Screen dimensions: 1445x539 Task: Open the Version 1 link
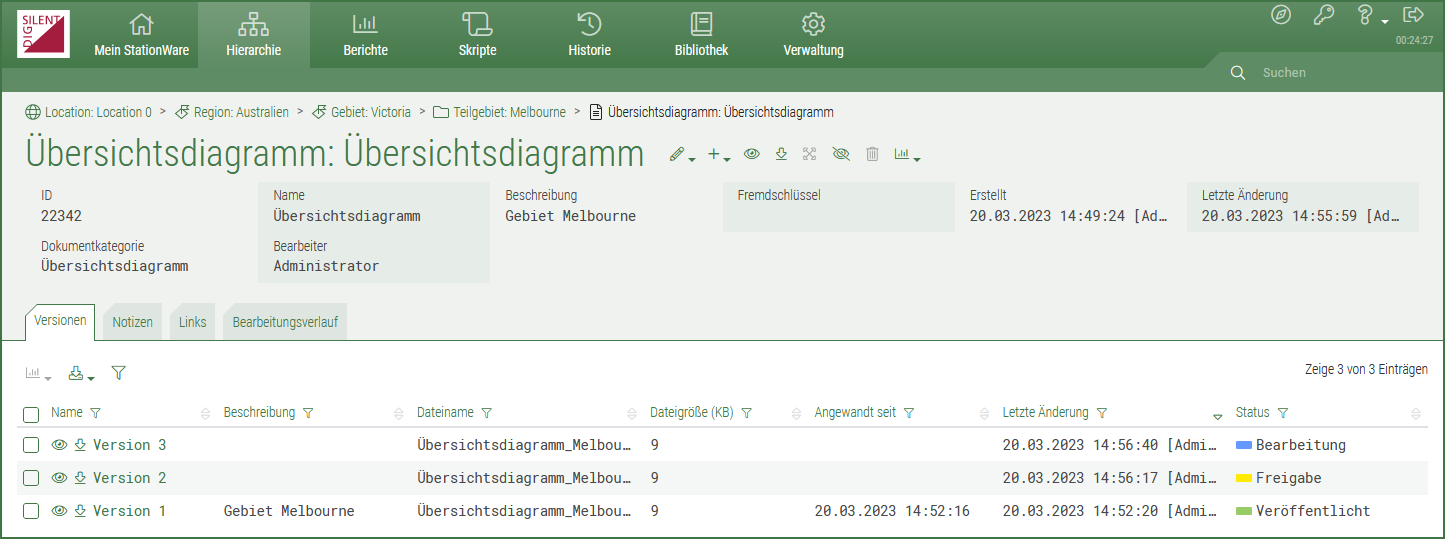pyautogui.click(x=129, y=511)
